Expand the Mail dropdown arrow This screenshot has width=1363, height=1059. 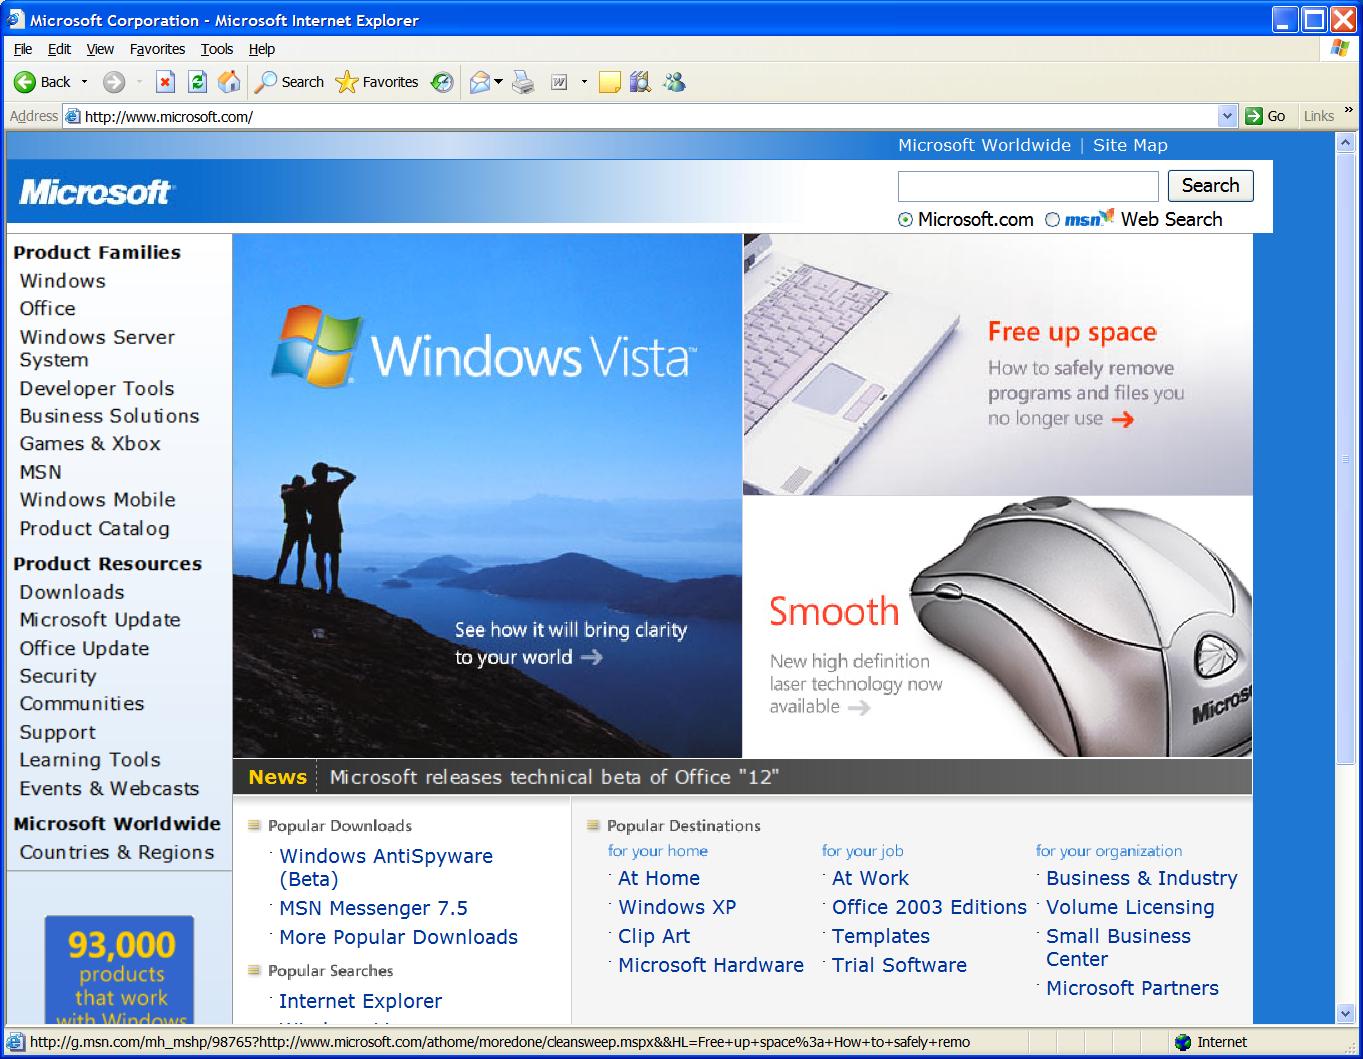coord(498,82)
